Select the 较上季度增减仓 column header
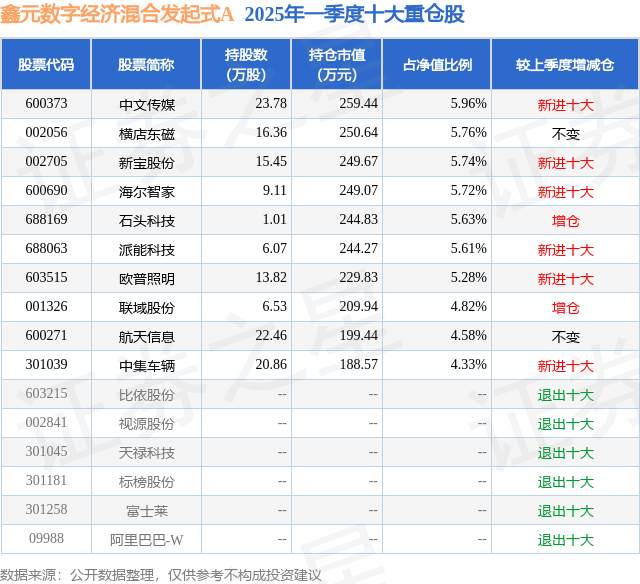 pos(565,65)
